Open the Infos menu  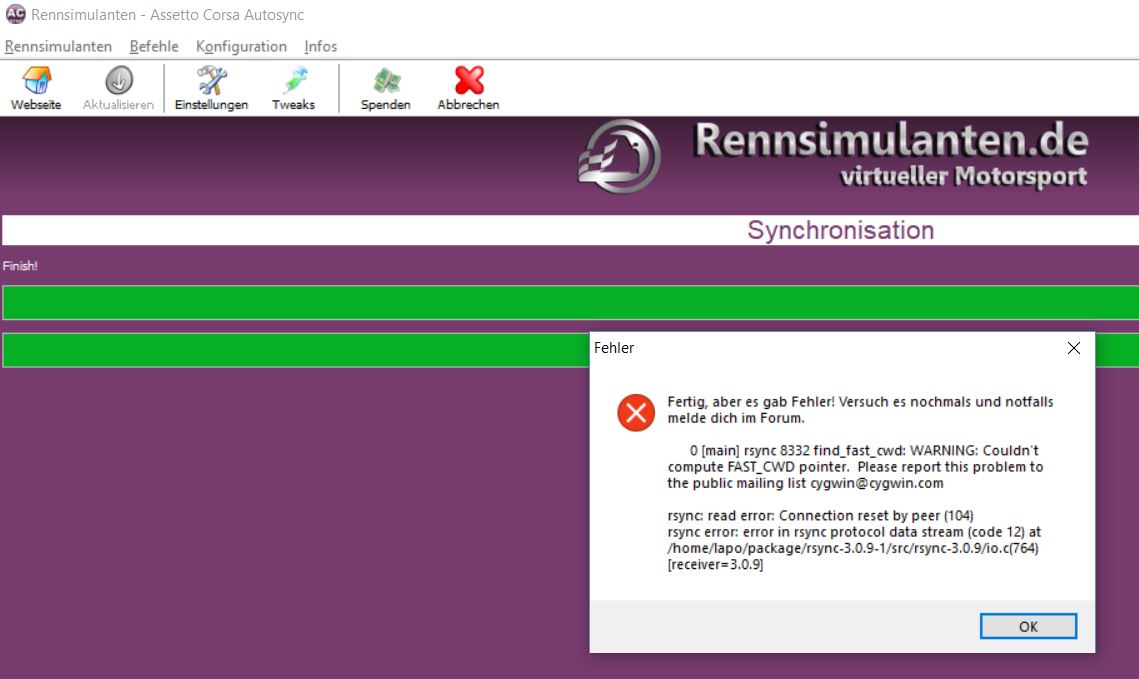[321, 46]
